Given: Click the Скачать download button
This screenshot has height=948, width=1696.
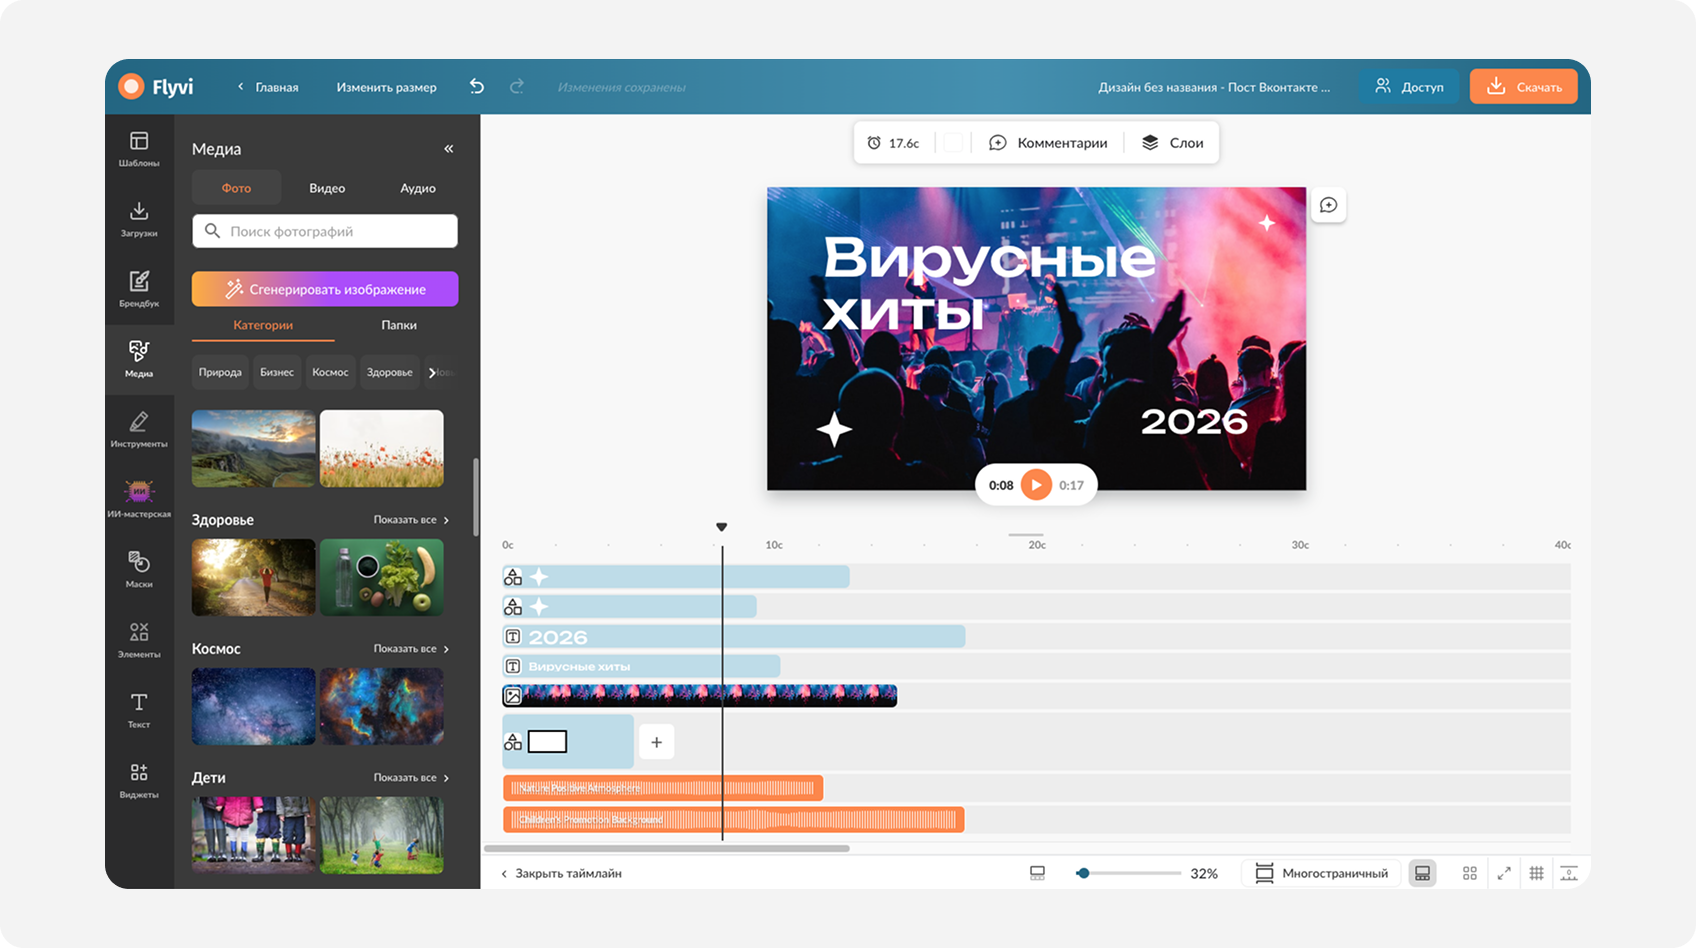Looking at the screenshot, I should coord(1523,87).
